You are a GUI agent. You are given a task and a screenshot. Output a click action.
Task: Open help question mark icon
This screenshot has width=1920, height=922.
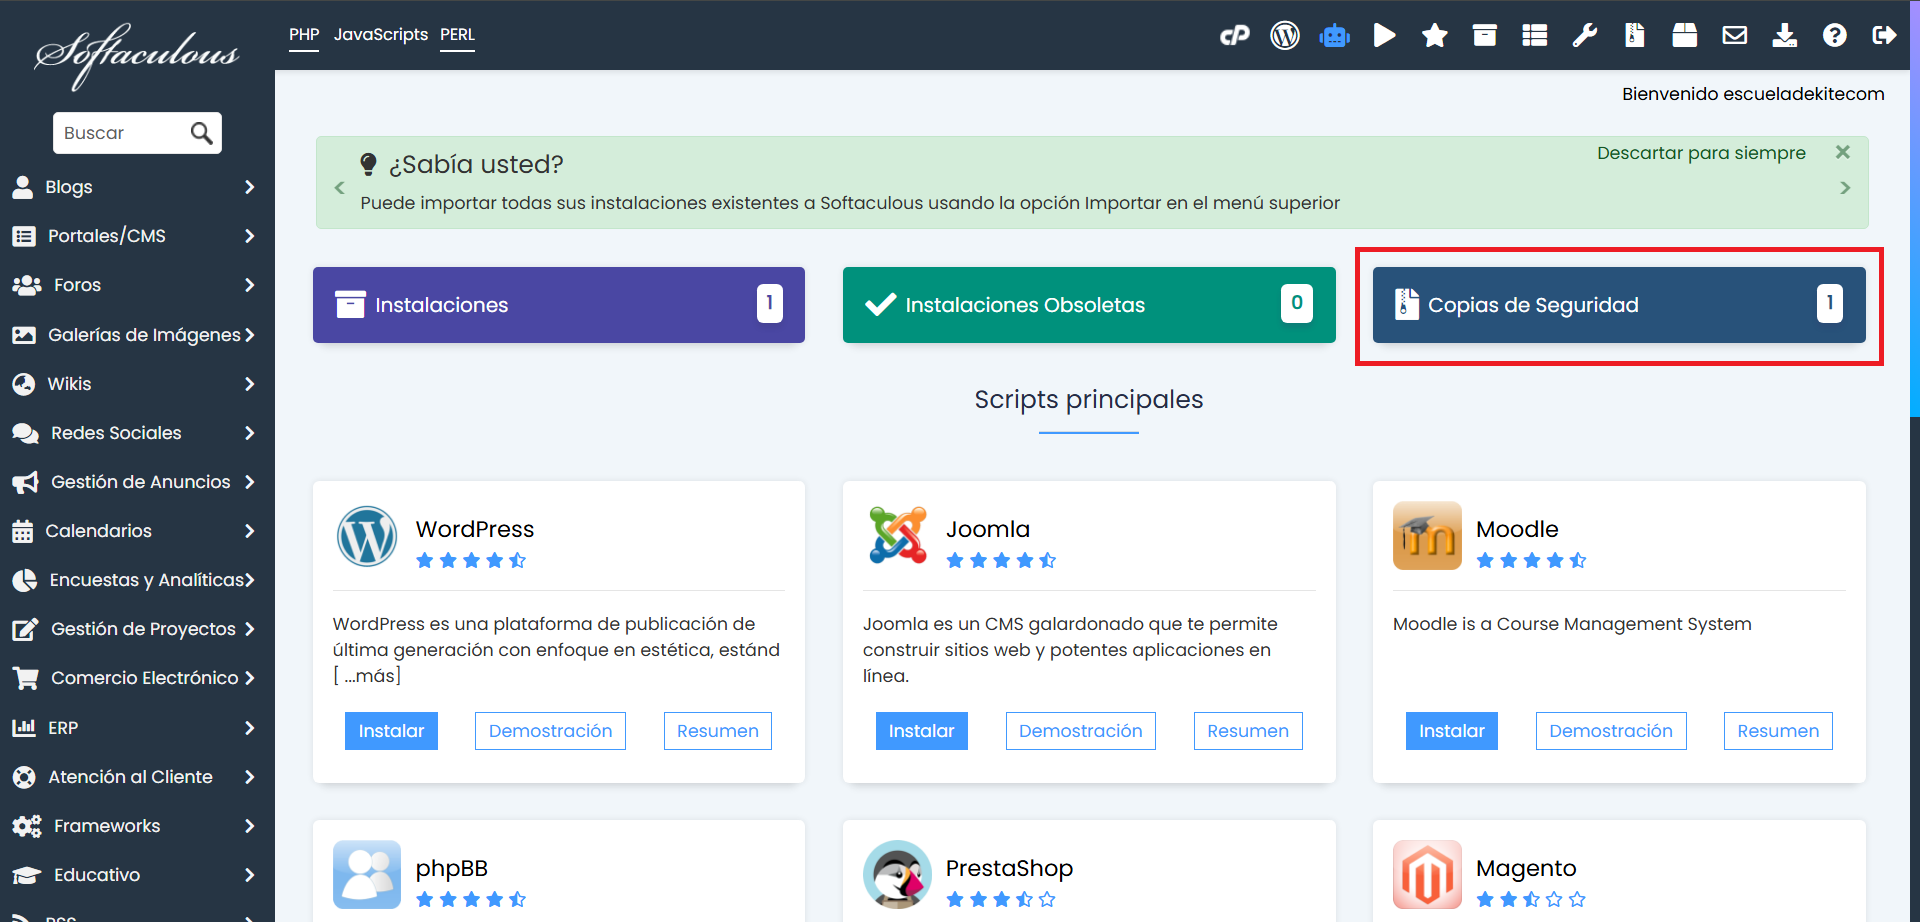1835,36
